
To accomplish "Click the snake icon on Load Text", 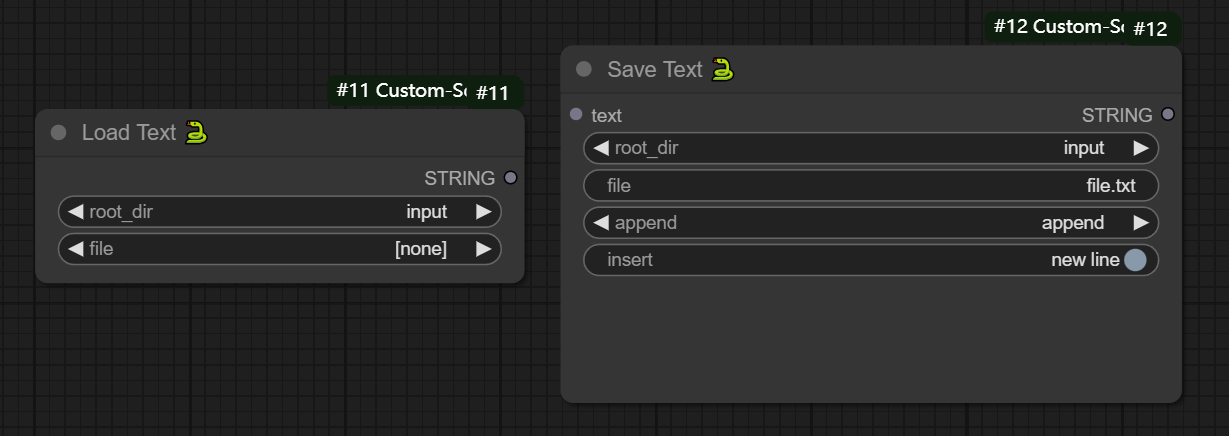I will click(197, 132).
